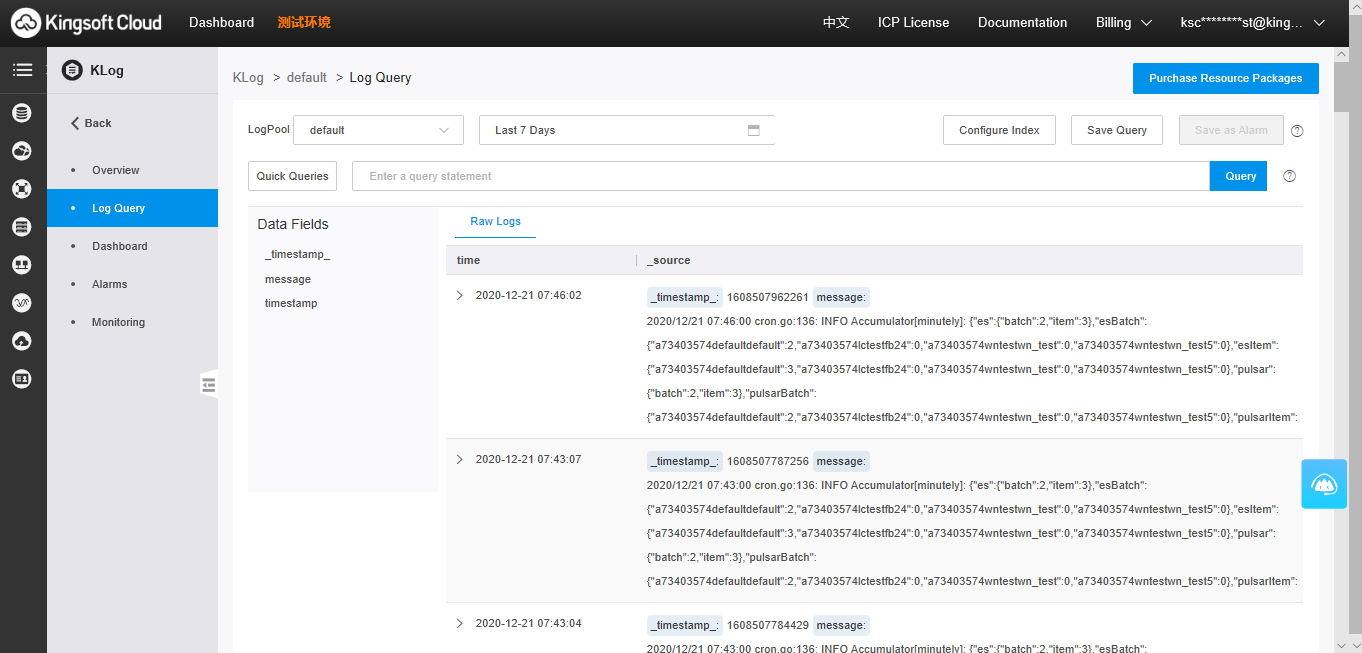Image resolution: width=1362 pixels, height=653 pixels.
Task: Select the message data field
Action: (x=288, y=279)
